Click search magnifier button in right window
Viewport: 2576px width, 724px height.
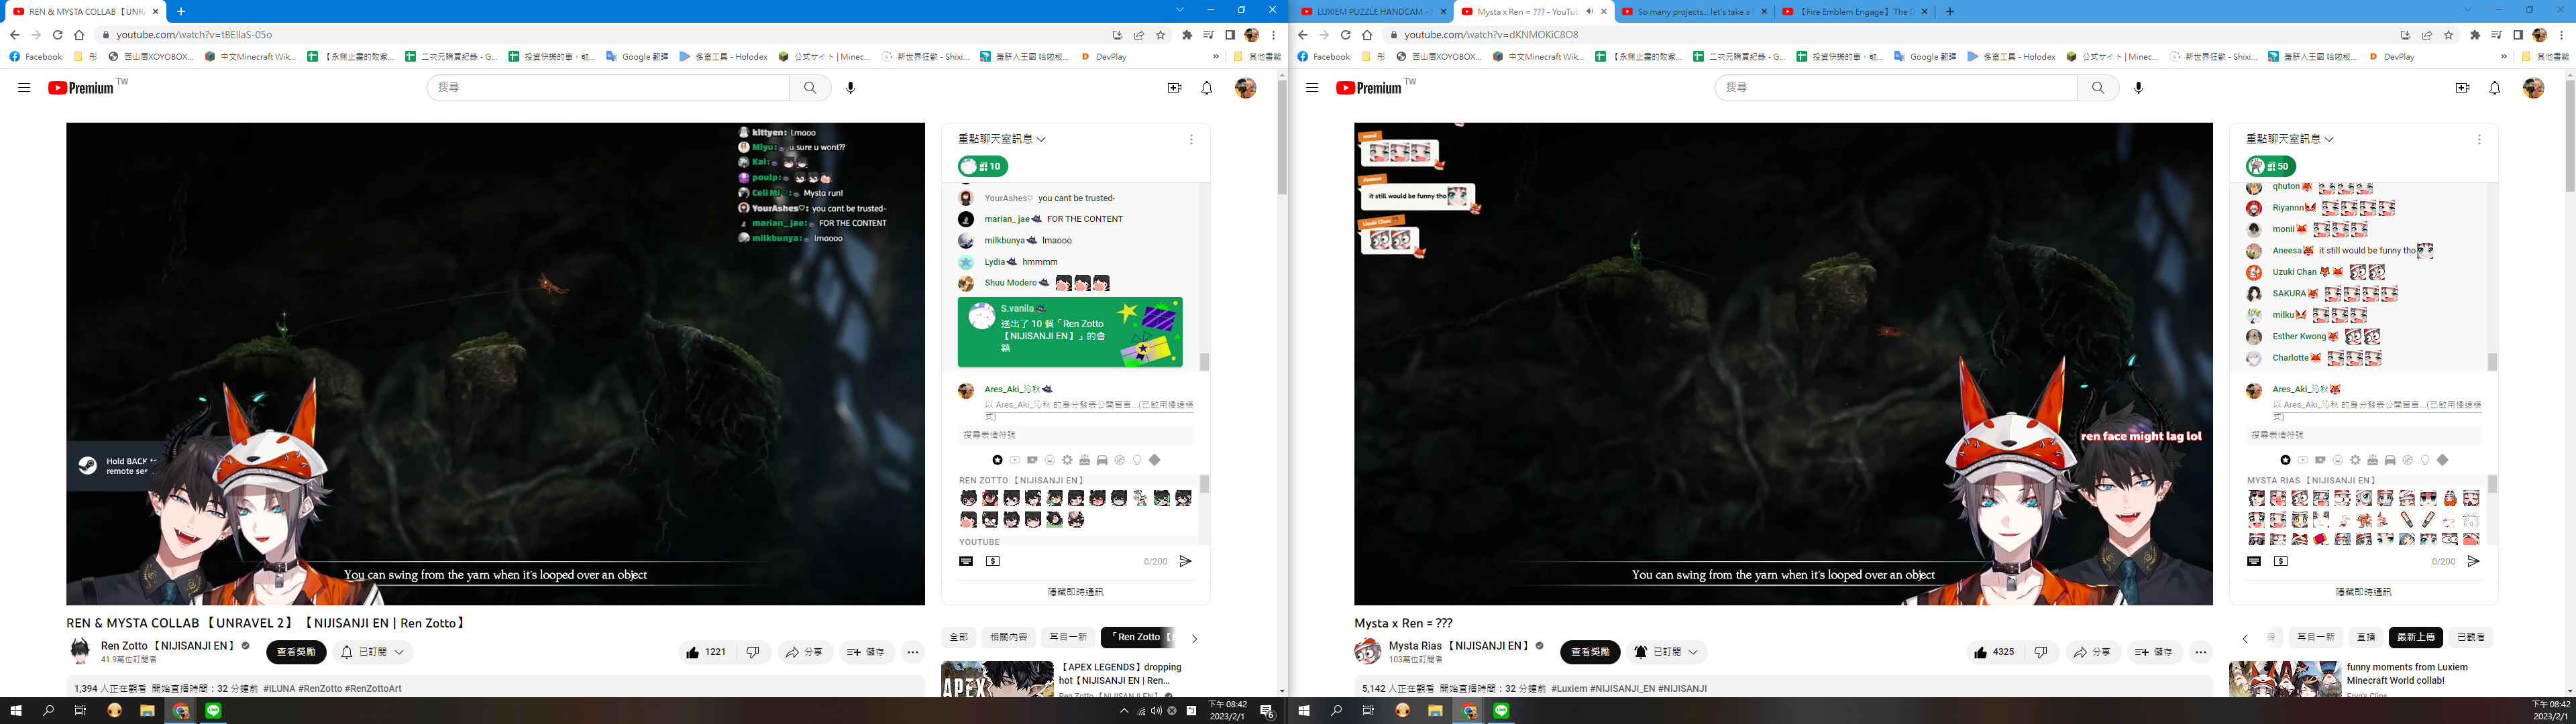point(2098,88)
